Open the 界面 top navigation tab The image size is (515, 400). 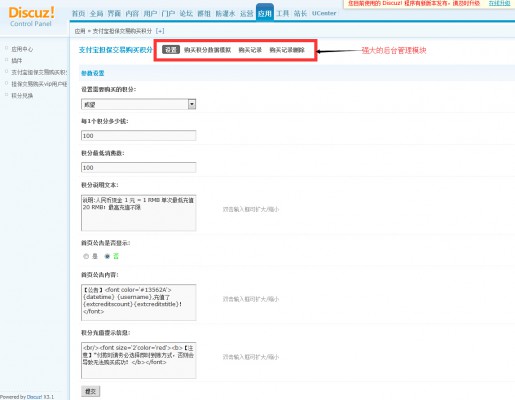[x=114, y=14]
